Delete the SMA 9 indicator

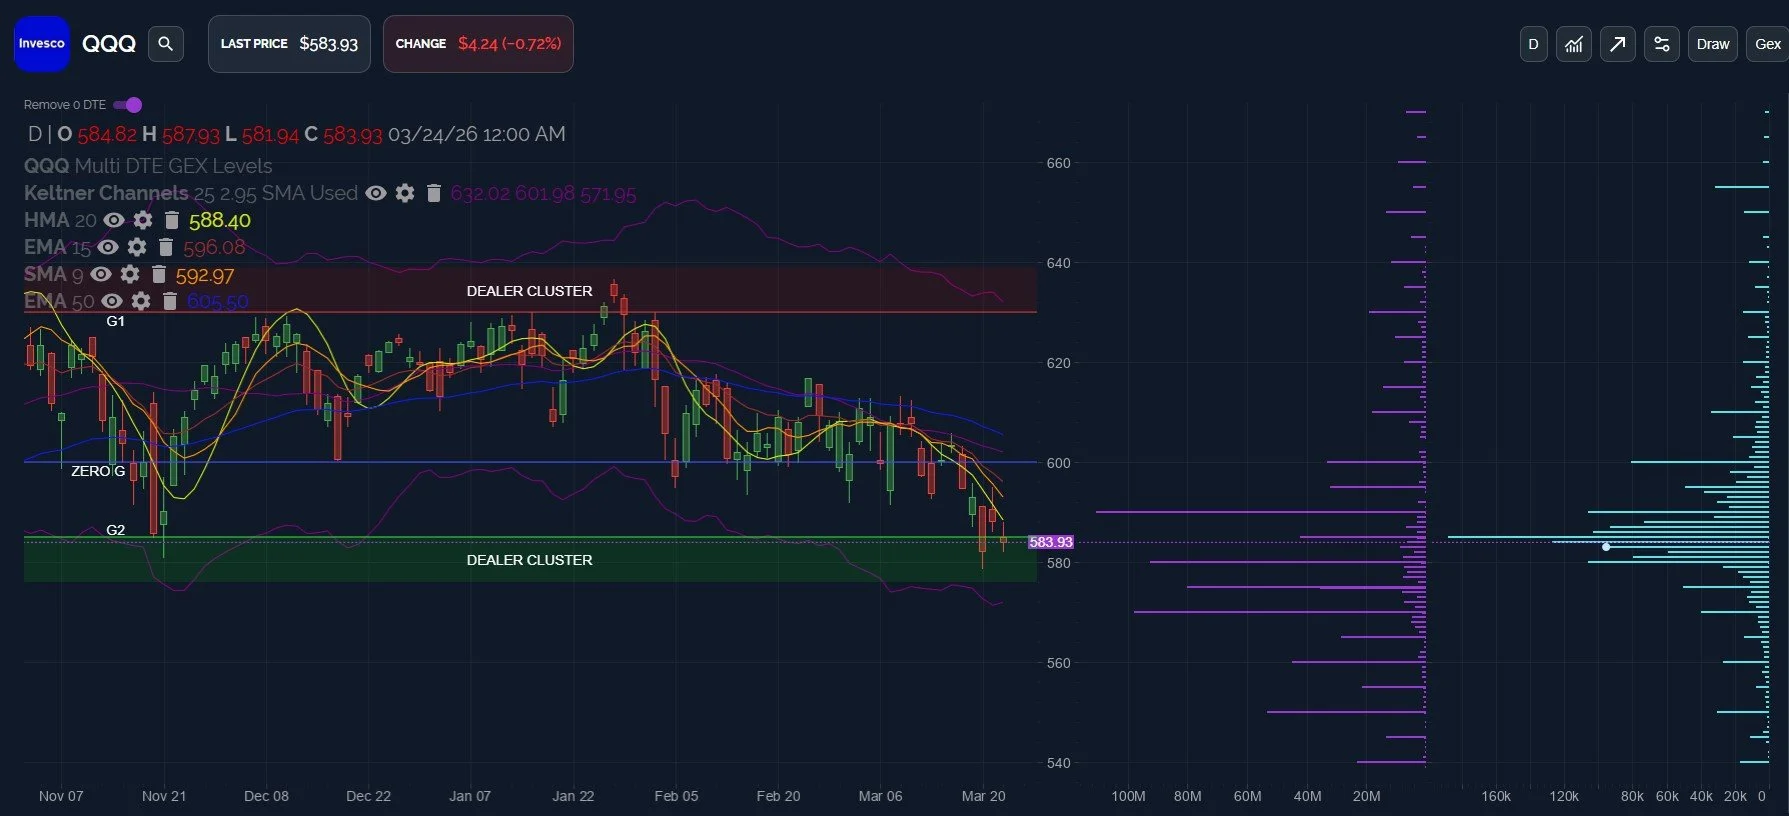(158, 274)
